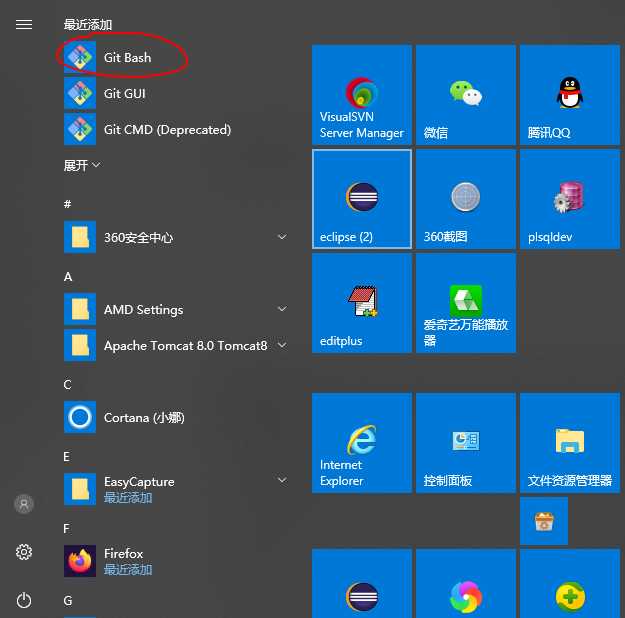Screen dimensions: 625x618
Task: Open the 控制面板 tile
Action: pos(466,443)
